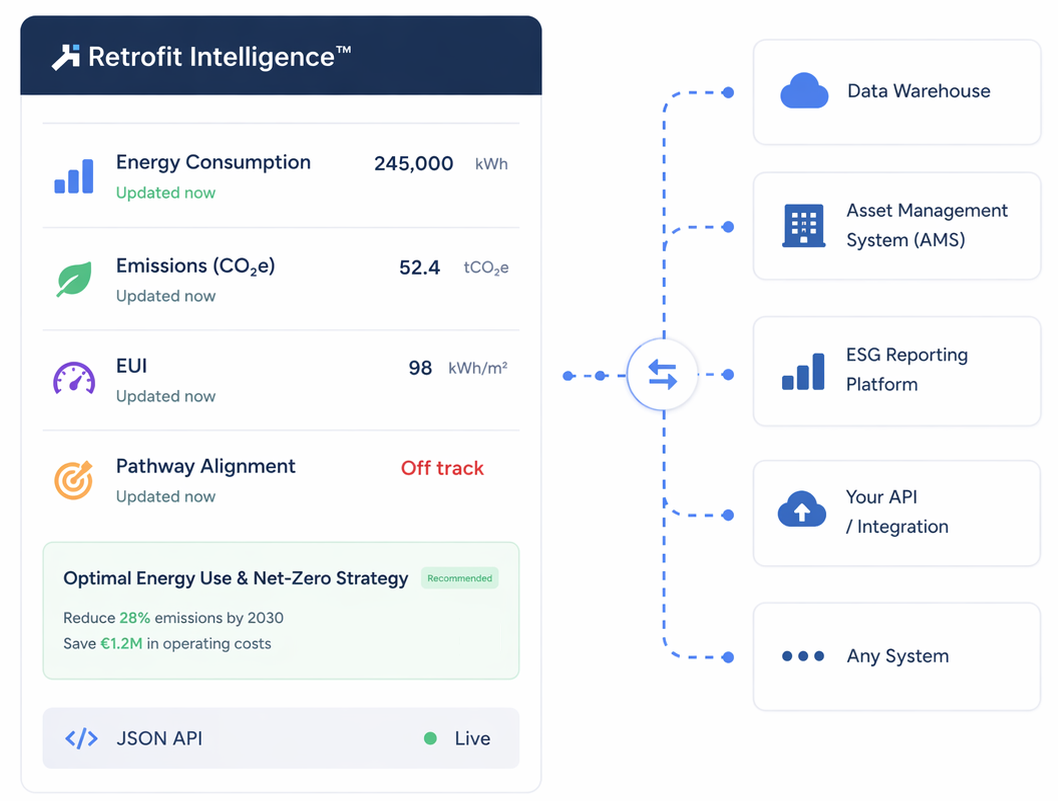Viewport: 1058px width, 801px height.
Task: Click the red Off track status
Action: point(442,468)
